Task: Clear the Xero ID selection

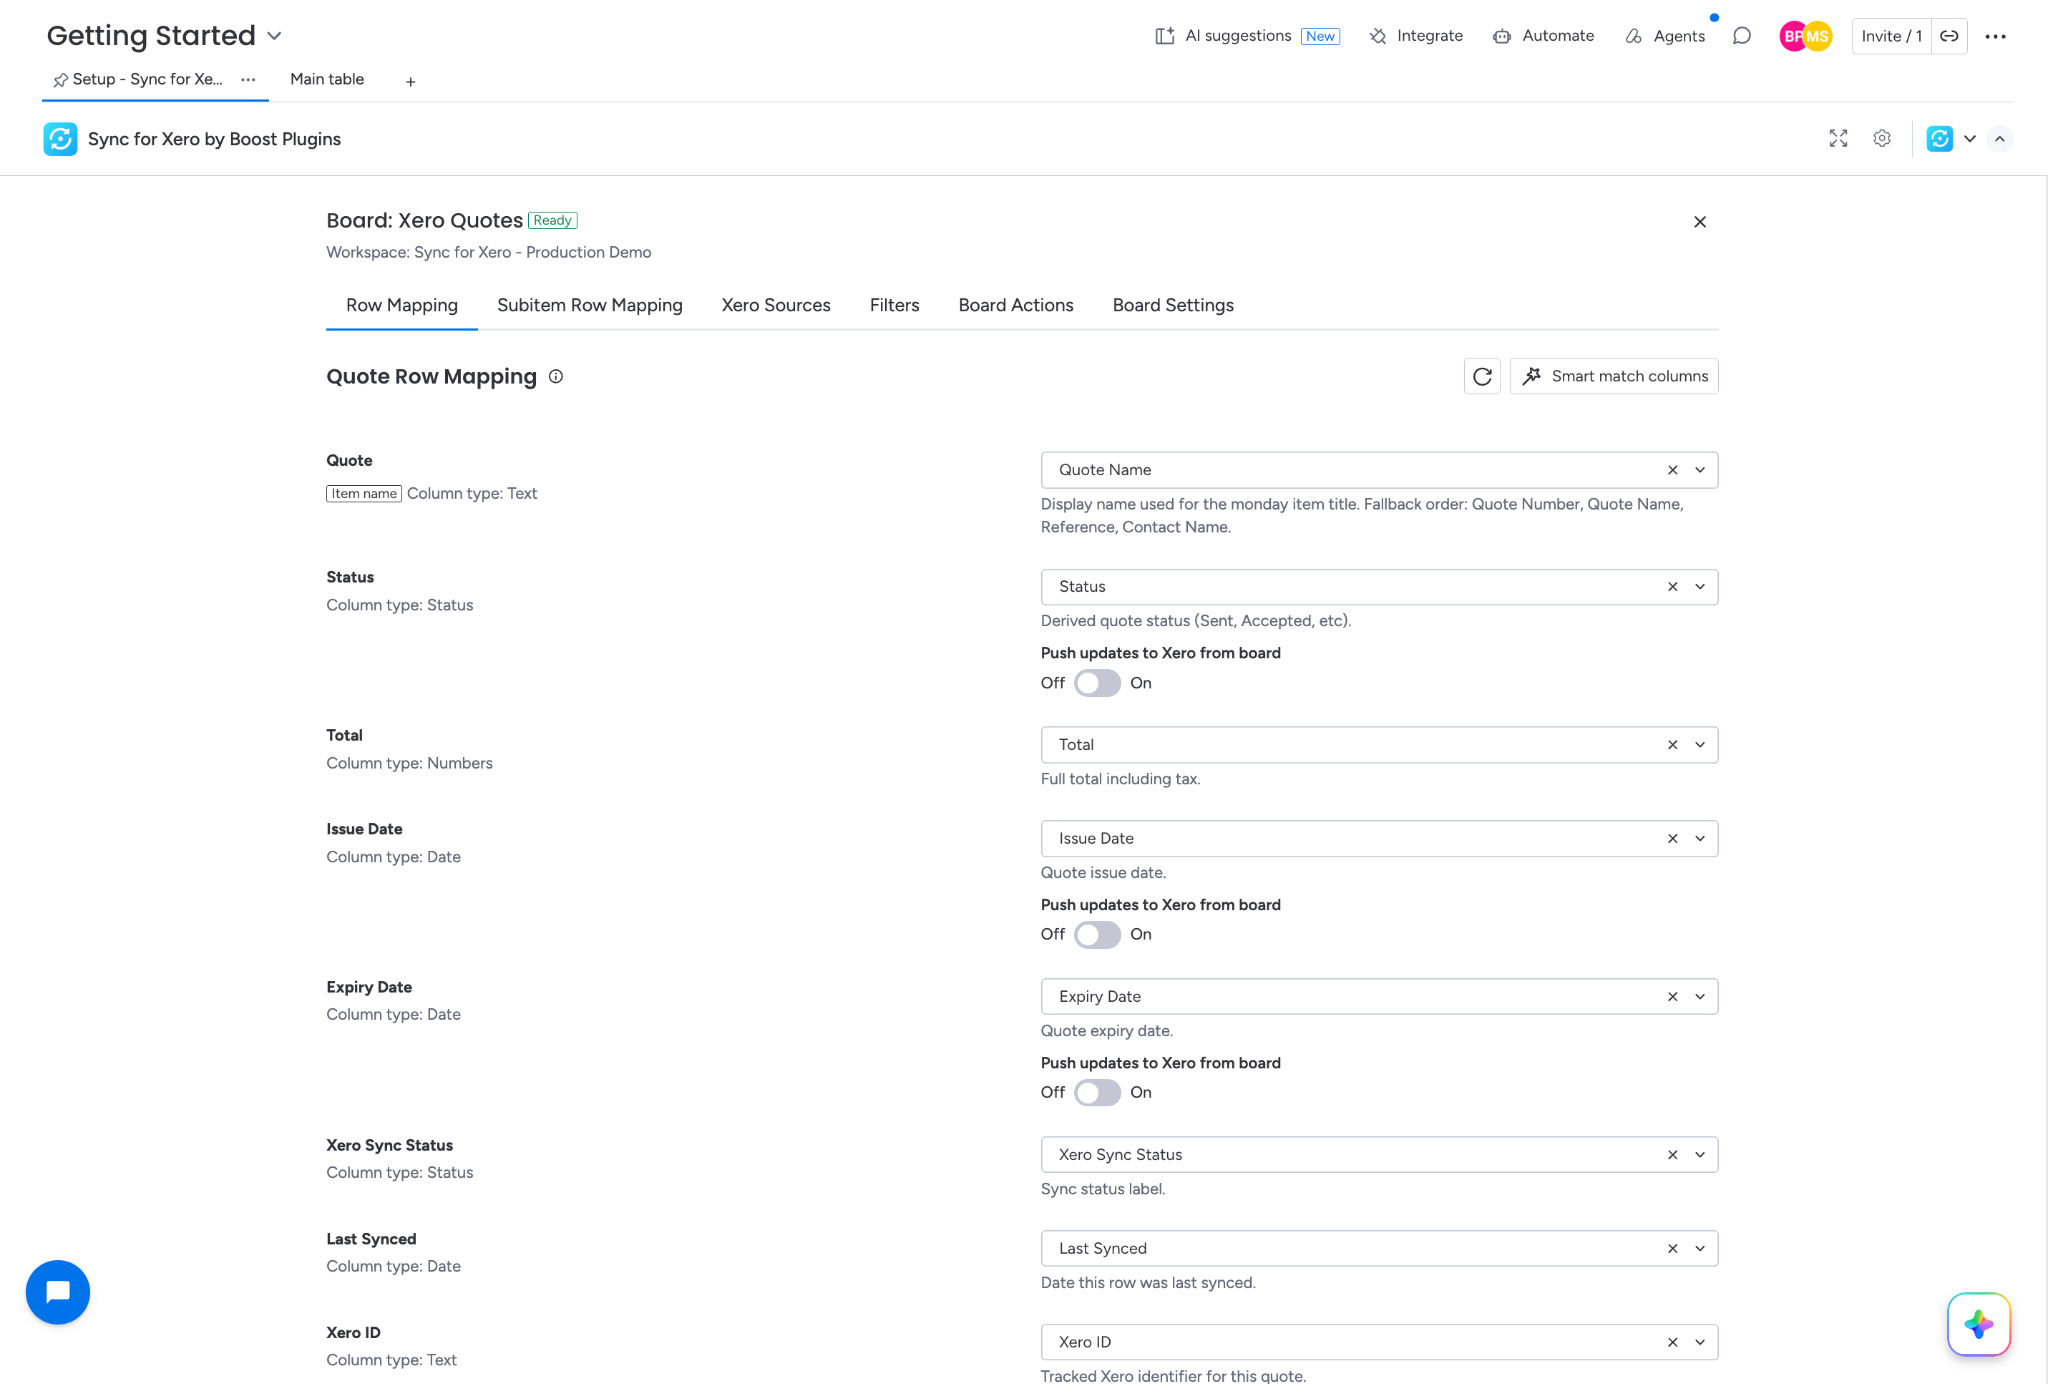Action: 1673,1343
